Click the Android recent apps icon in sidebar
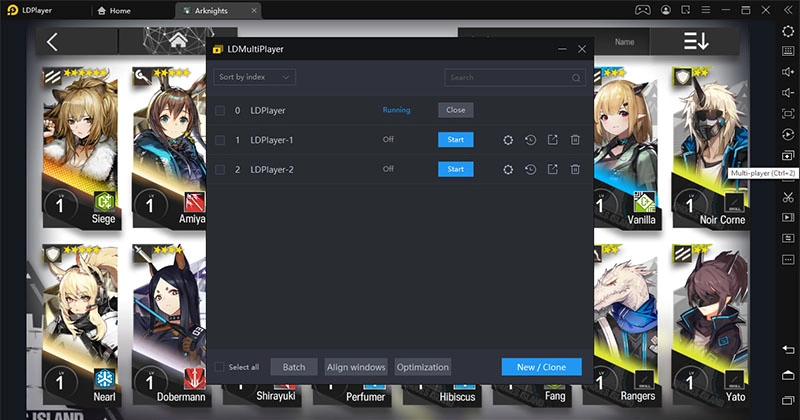 click(x=788, y=401)
